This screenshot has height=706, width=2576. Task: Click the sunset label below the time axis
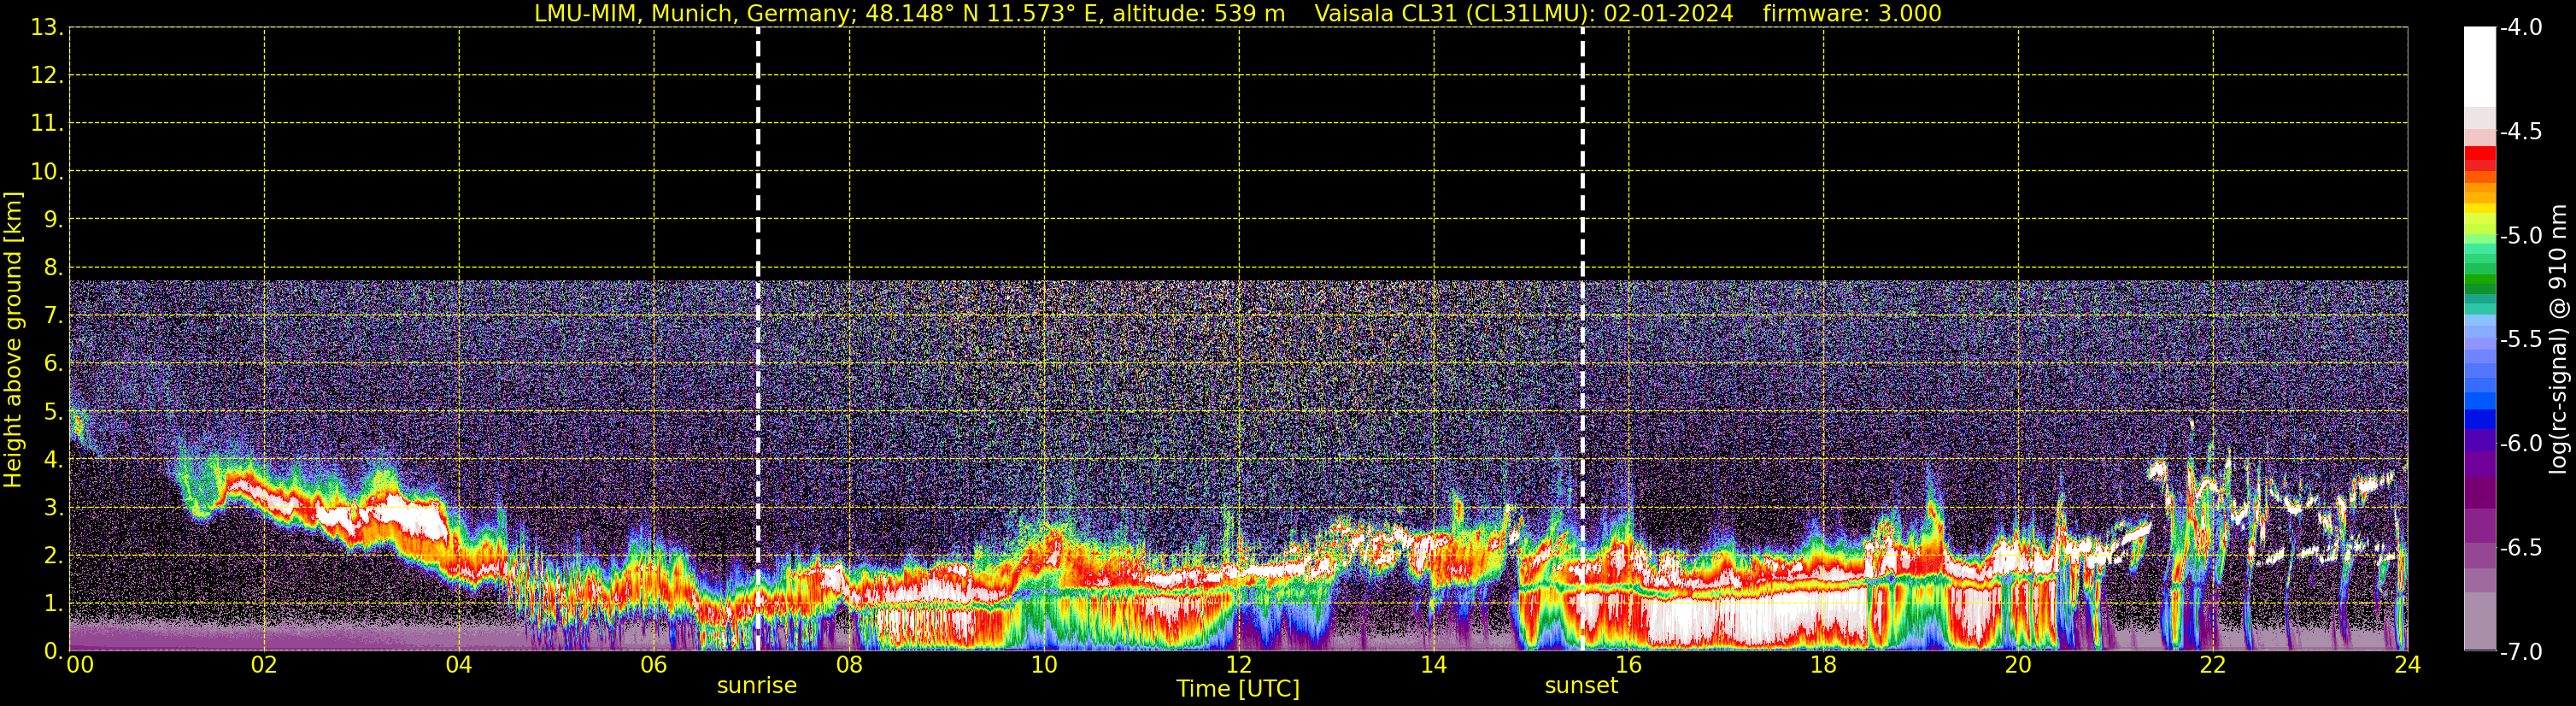[x=1580, y=686]
